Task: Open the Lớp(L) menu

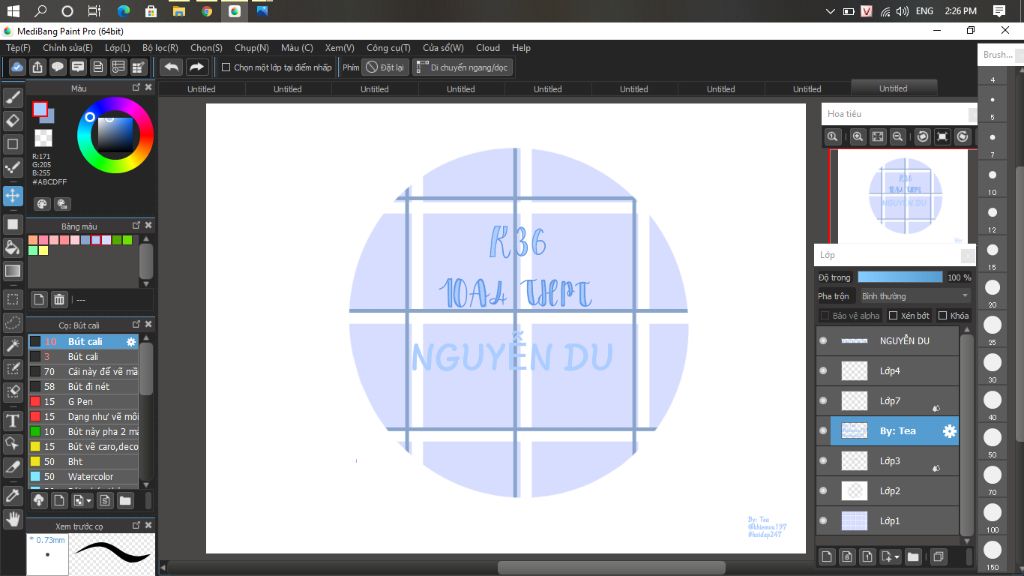Action: [x=118, y=48]
